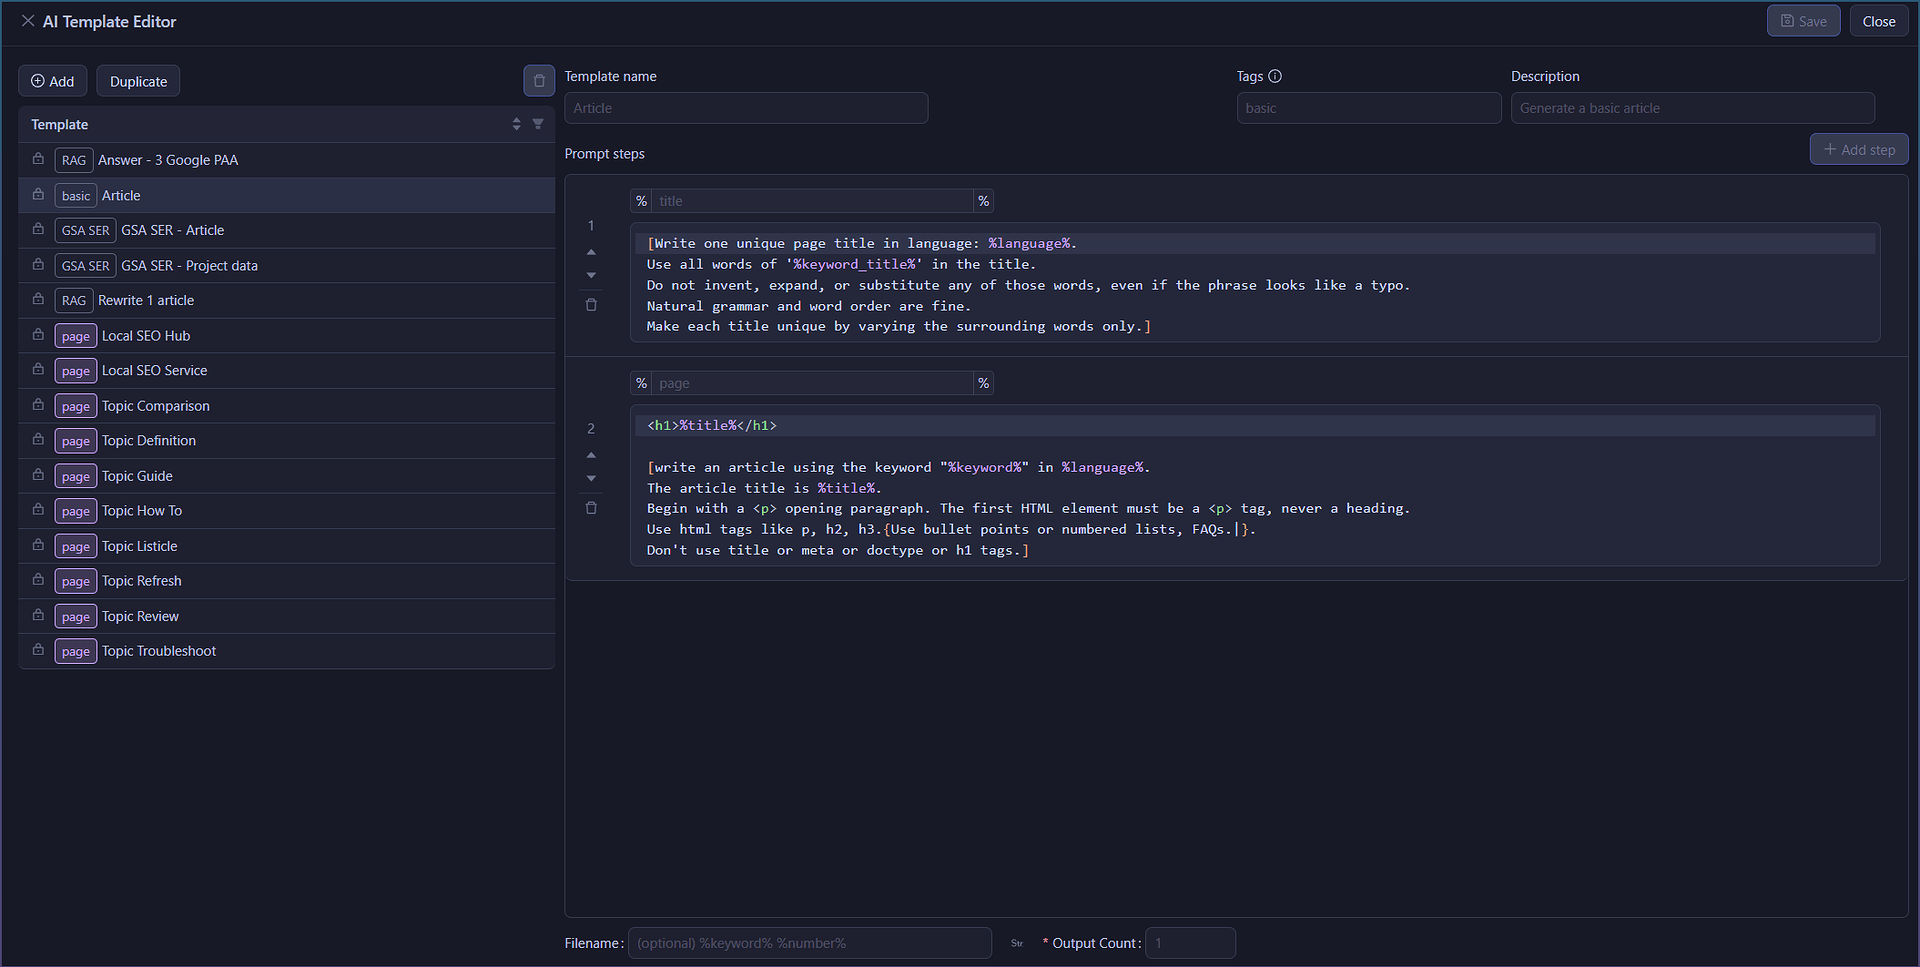Viewport: 1920px width, 967px height.
Task: Click the trash icon above the template list
Action: [x=539, y=81]
